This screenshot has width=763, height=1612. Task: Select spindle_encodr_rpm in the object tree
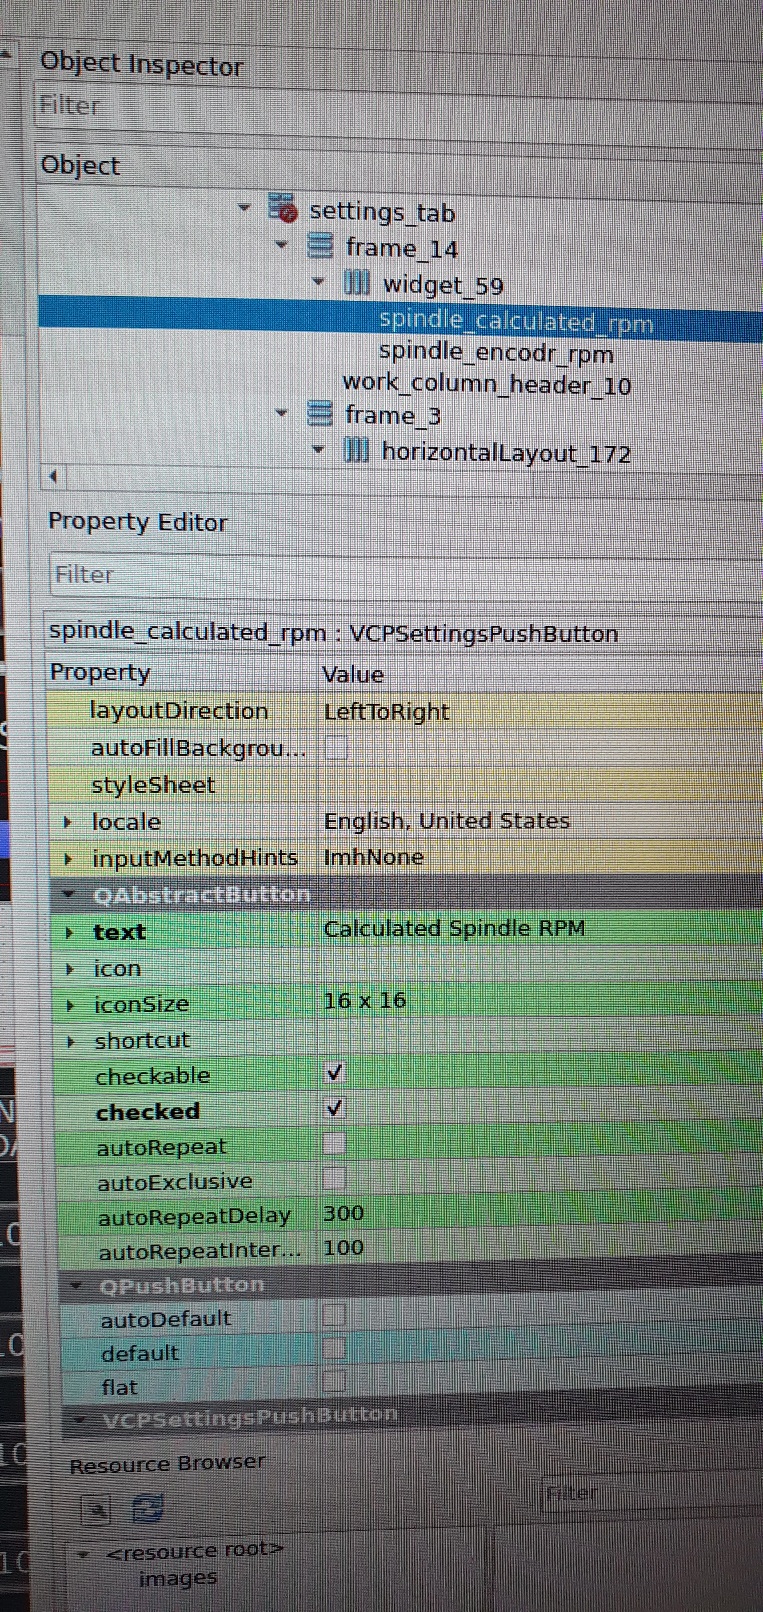[496, 353]
